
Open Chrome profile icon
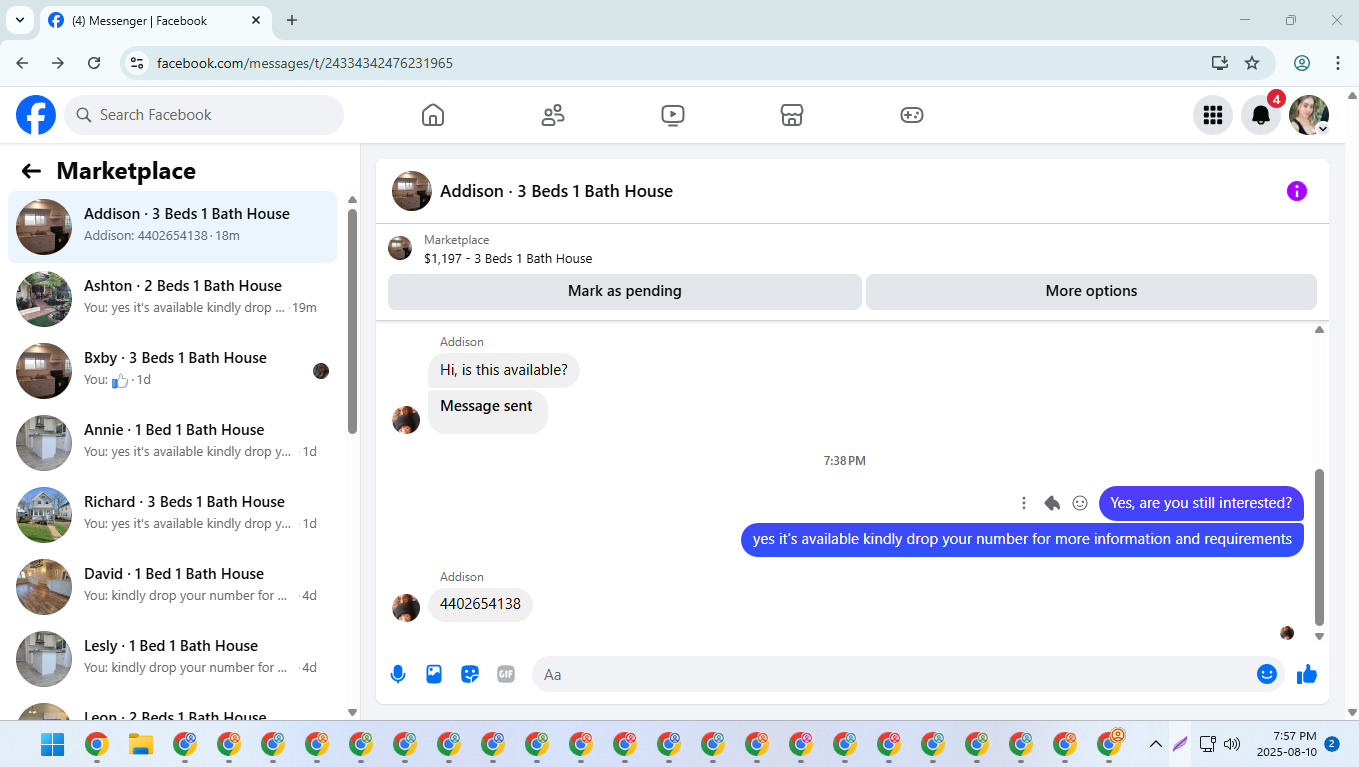[x=1302, y=63]
